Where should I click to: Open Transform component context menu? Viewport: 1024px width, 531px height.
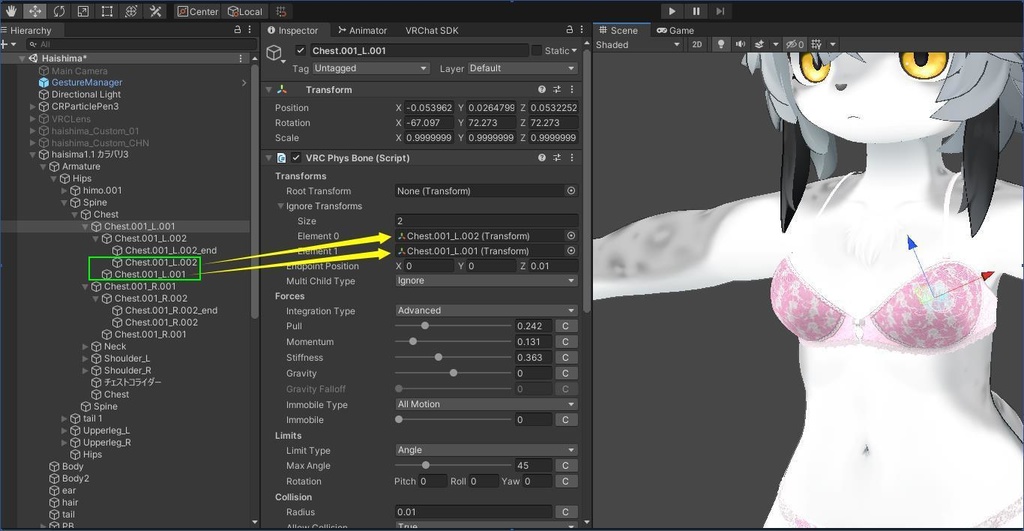572,89
